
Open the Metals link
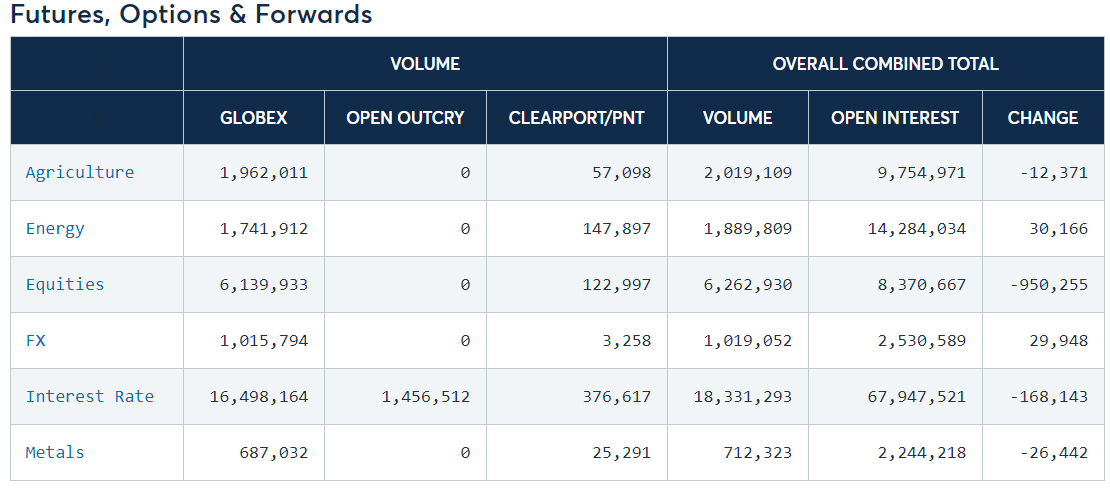point(55,452)
